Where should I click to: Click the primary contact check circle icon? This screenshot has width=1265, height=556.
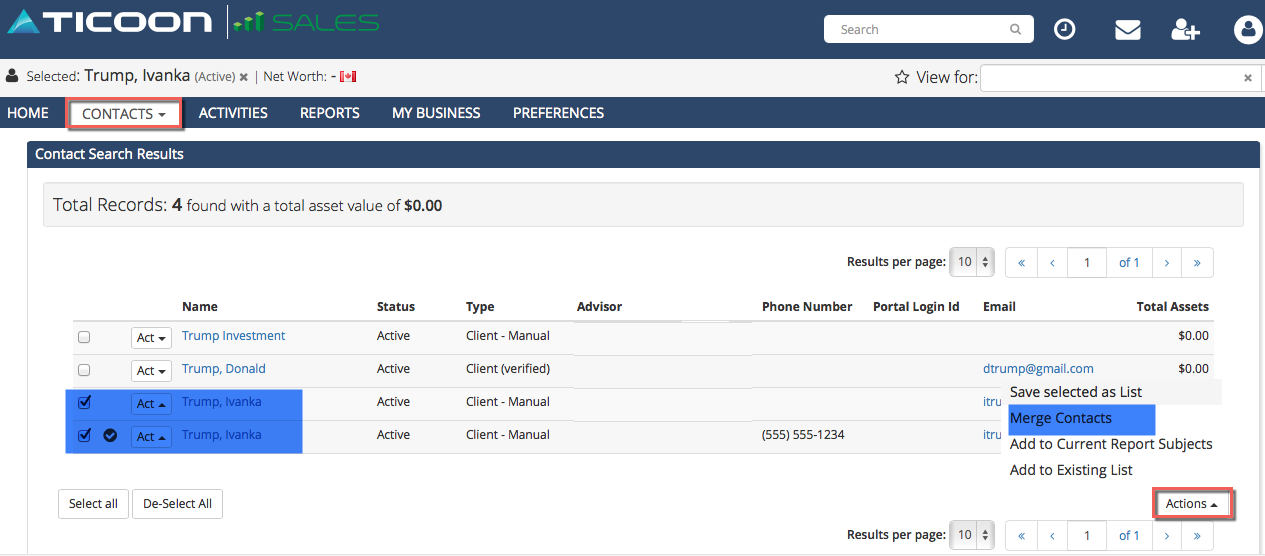point(110,435)
